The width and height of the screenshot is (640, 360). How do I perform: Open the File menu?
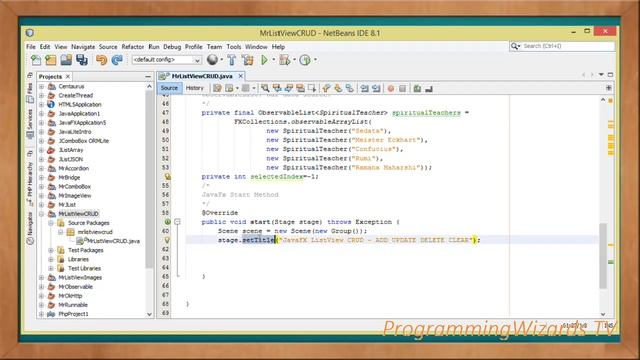pyautogui.click(x=31, y=47)
